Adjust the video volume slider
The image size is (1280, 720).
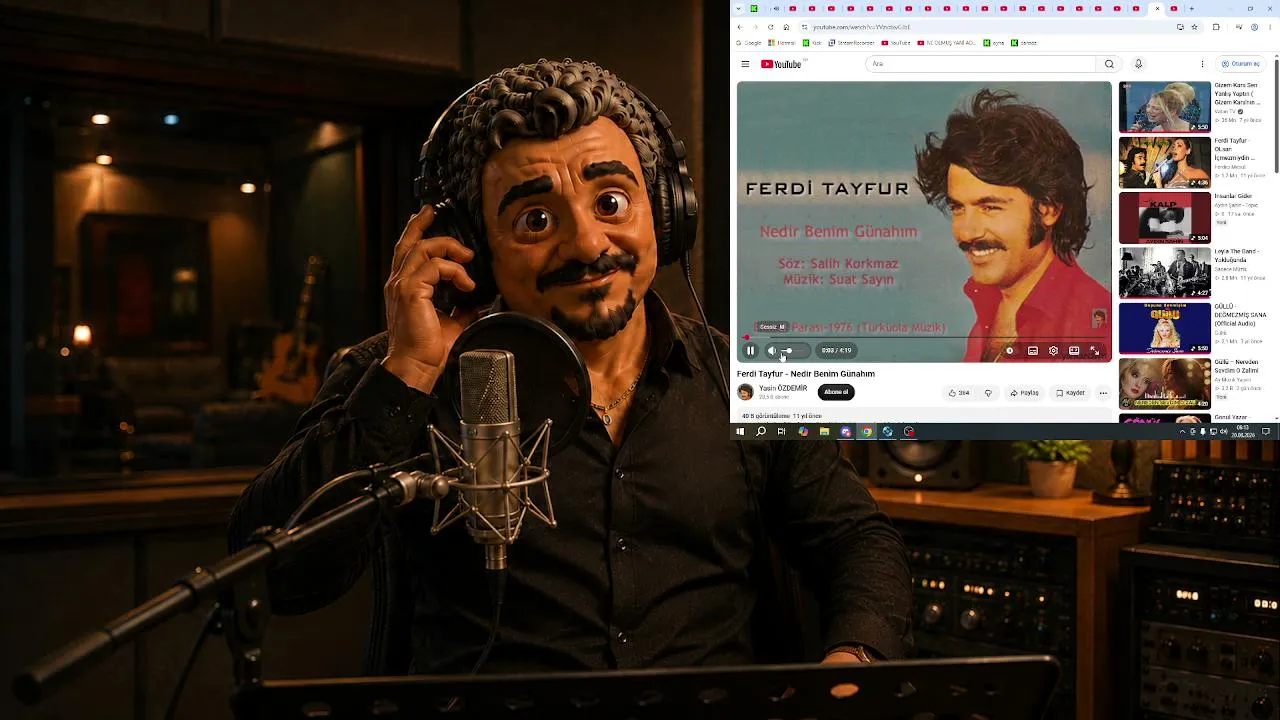(x=792, y=351)
